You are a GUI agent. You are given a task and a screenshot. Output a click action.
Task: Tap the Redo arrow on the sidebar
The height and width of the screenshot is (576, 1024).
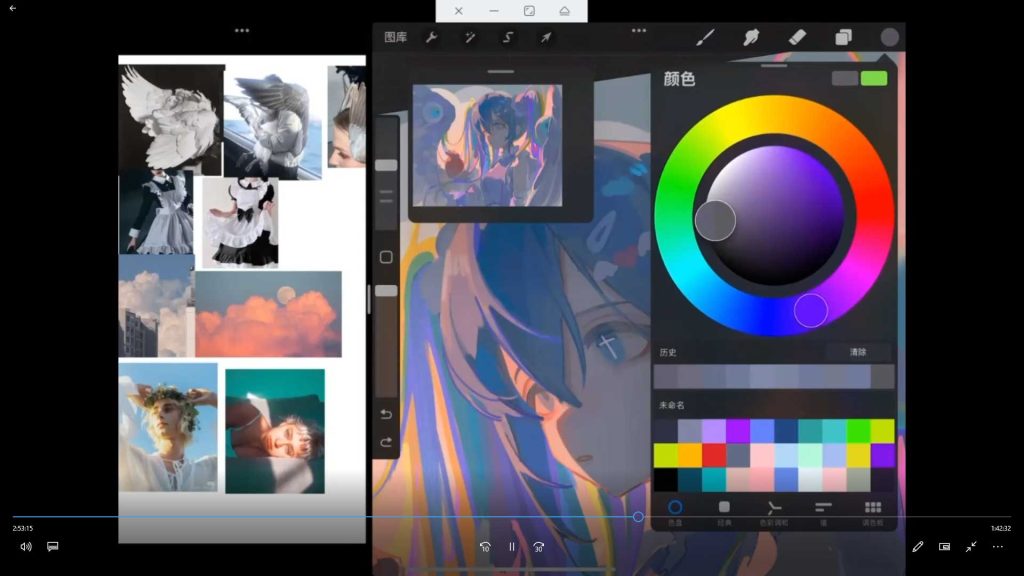pos(386,442)
